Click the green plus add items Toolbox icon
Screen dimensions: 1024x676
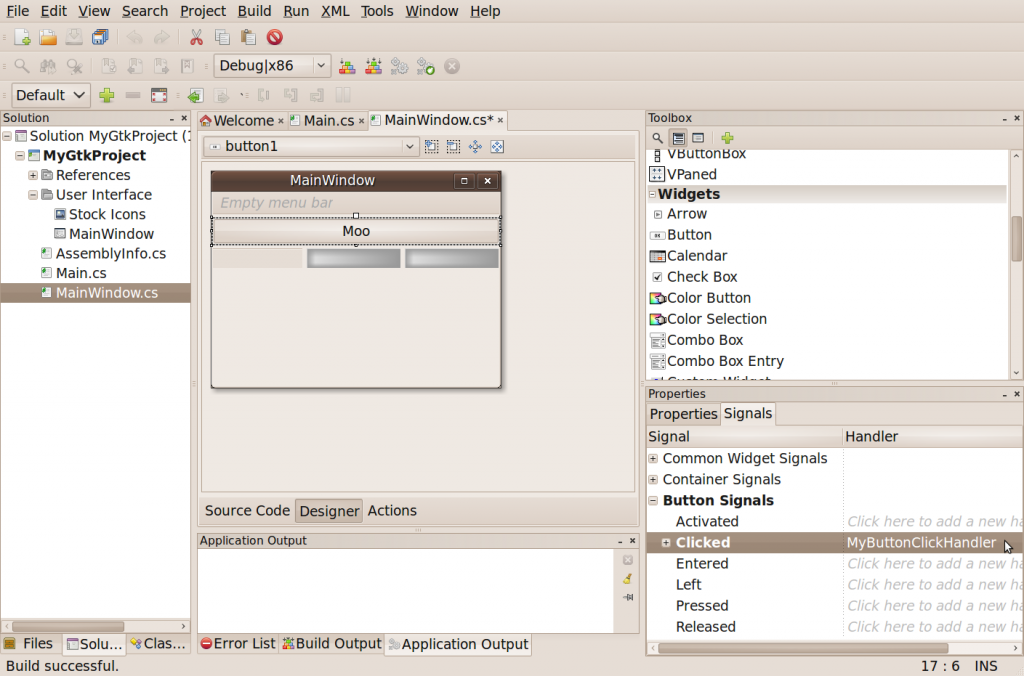point(728,138)
